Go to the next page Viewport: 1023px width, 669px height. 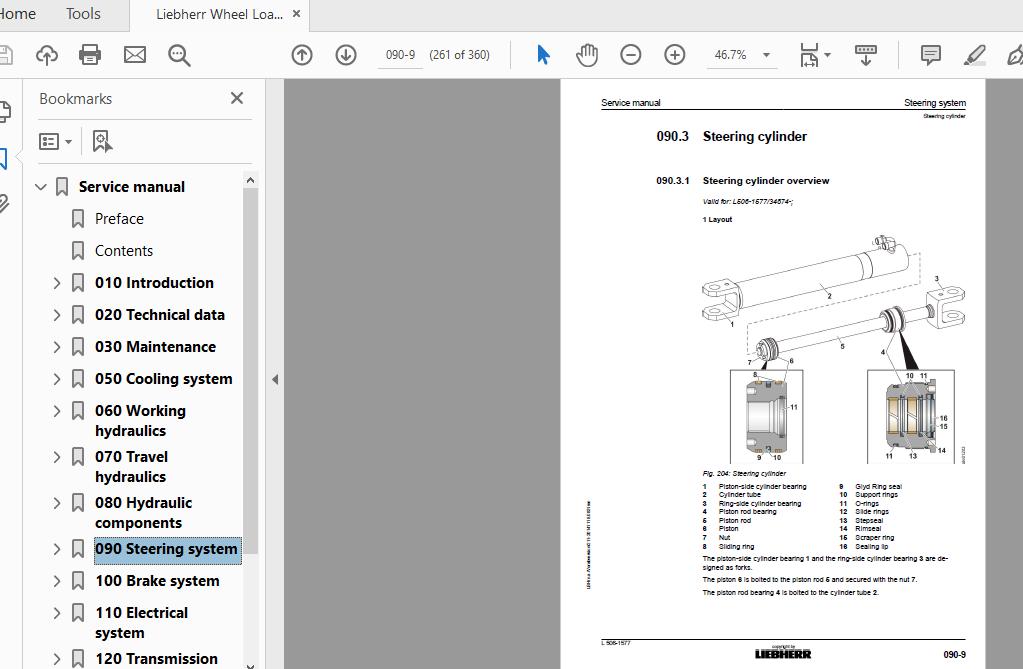345,55
